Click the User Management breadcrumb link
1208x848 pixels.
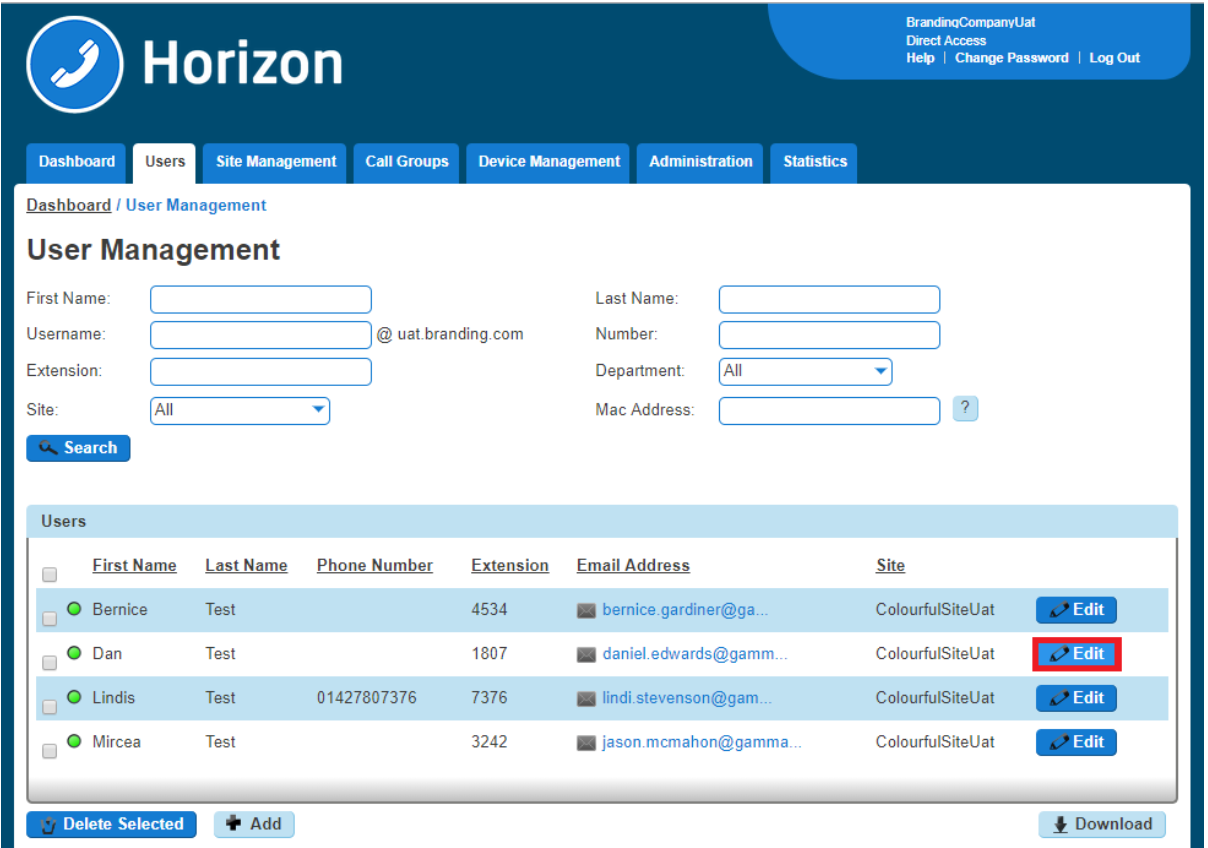(x=196, y=205)
